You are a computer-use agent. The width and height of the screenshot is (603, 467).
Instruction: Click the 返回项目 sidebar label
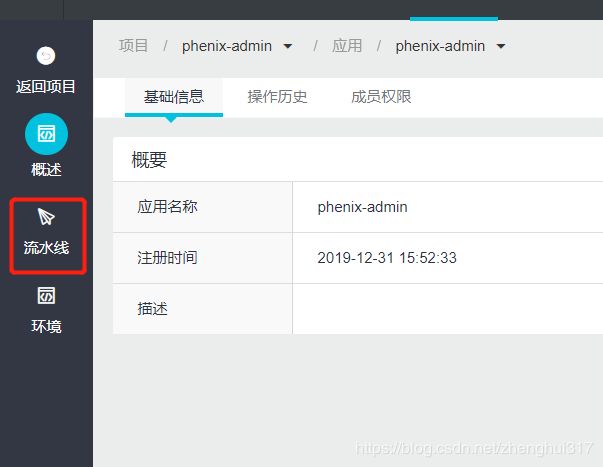click(46, 86)
